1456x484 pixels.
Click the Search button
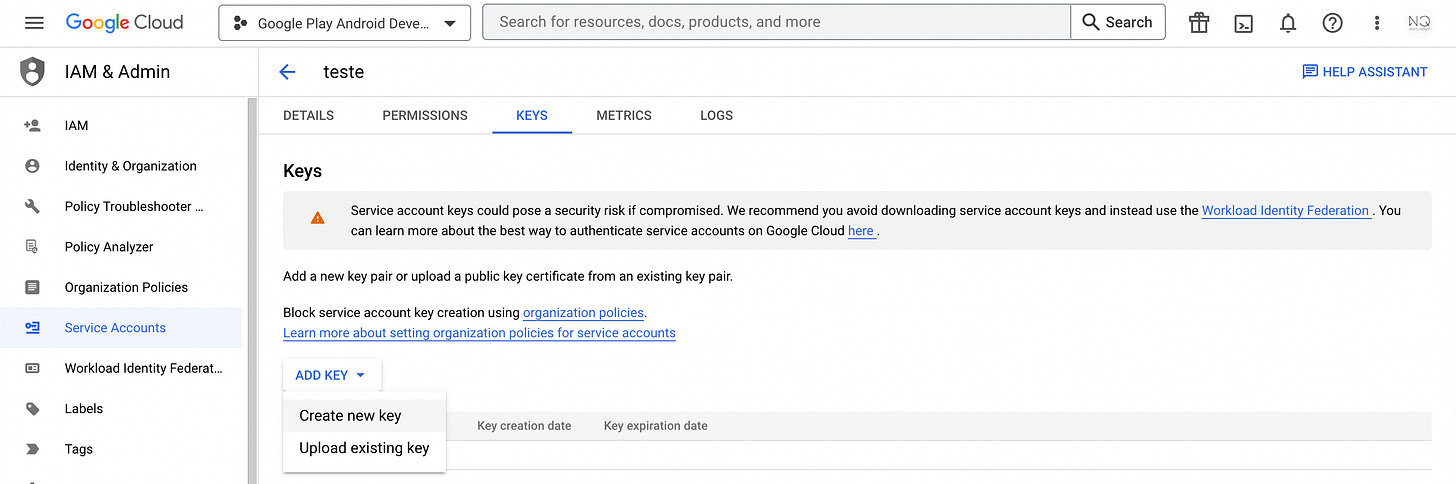click(1118, 23)
